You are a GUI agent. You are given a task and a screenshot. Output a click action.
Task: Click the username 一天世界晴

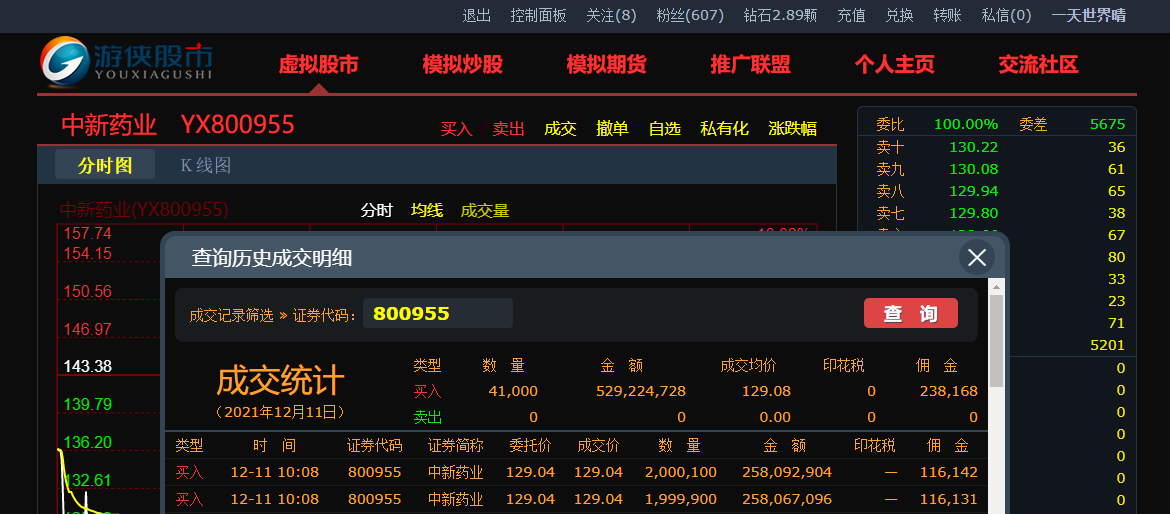click(1089, 15)
